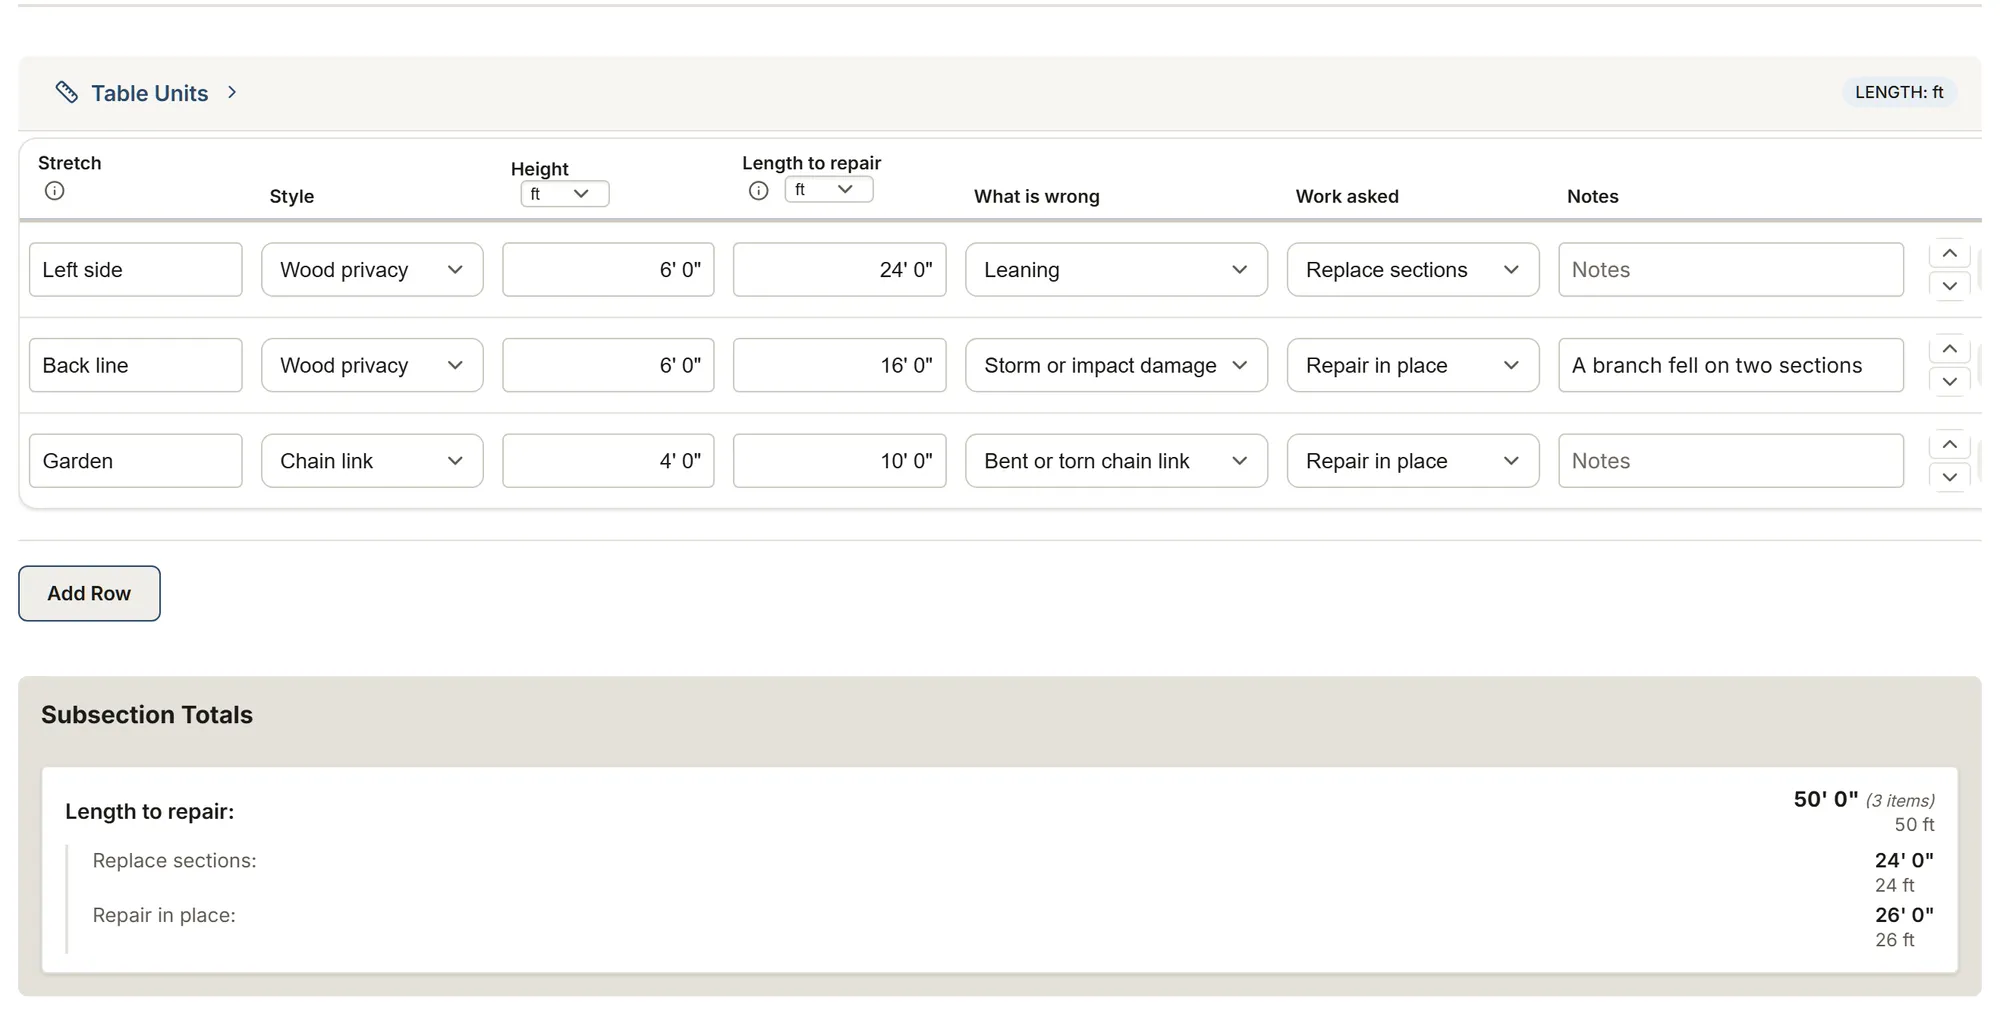
Task: Expand the Table Units chevron
Action: [x=232, y=92]
